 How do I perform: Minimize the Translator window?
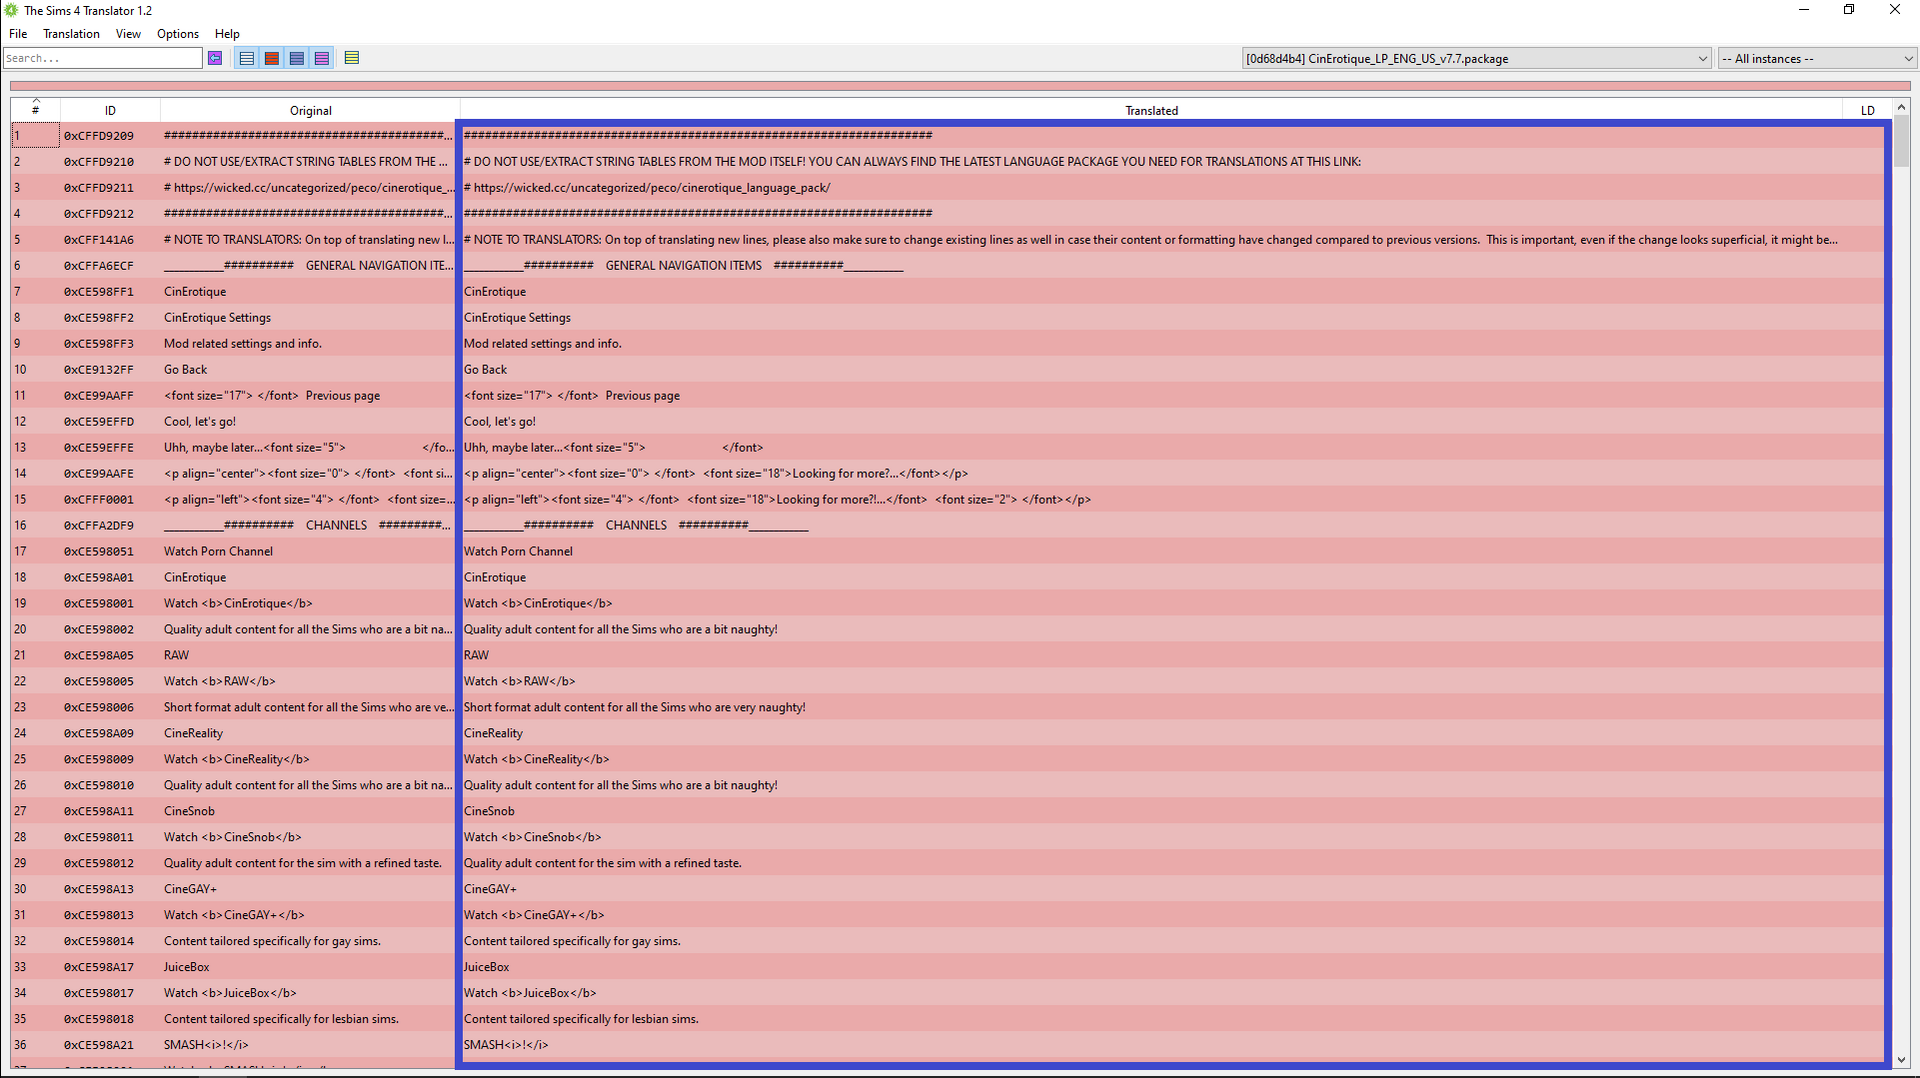[1804, 10]
